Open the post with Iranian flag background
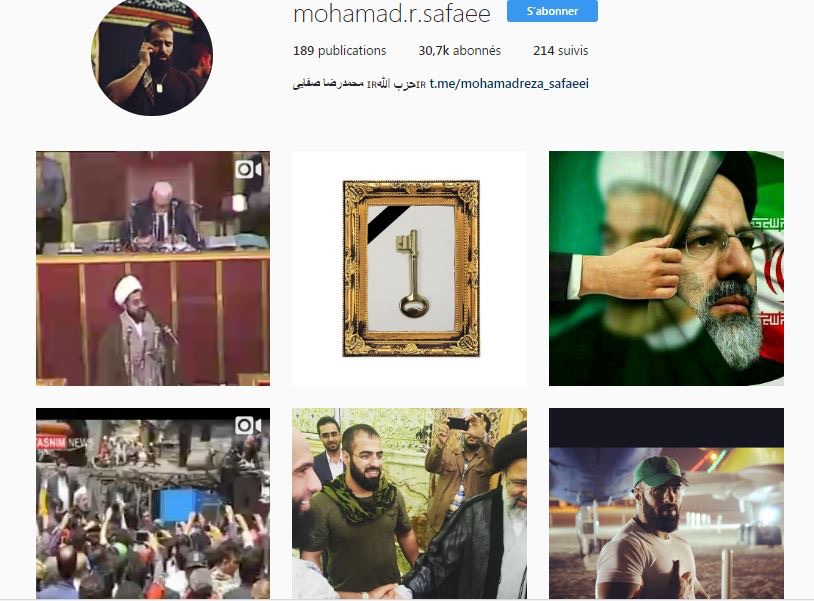The height and width of the screenshot is (601, 814). tap(667, 268)
